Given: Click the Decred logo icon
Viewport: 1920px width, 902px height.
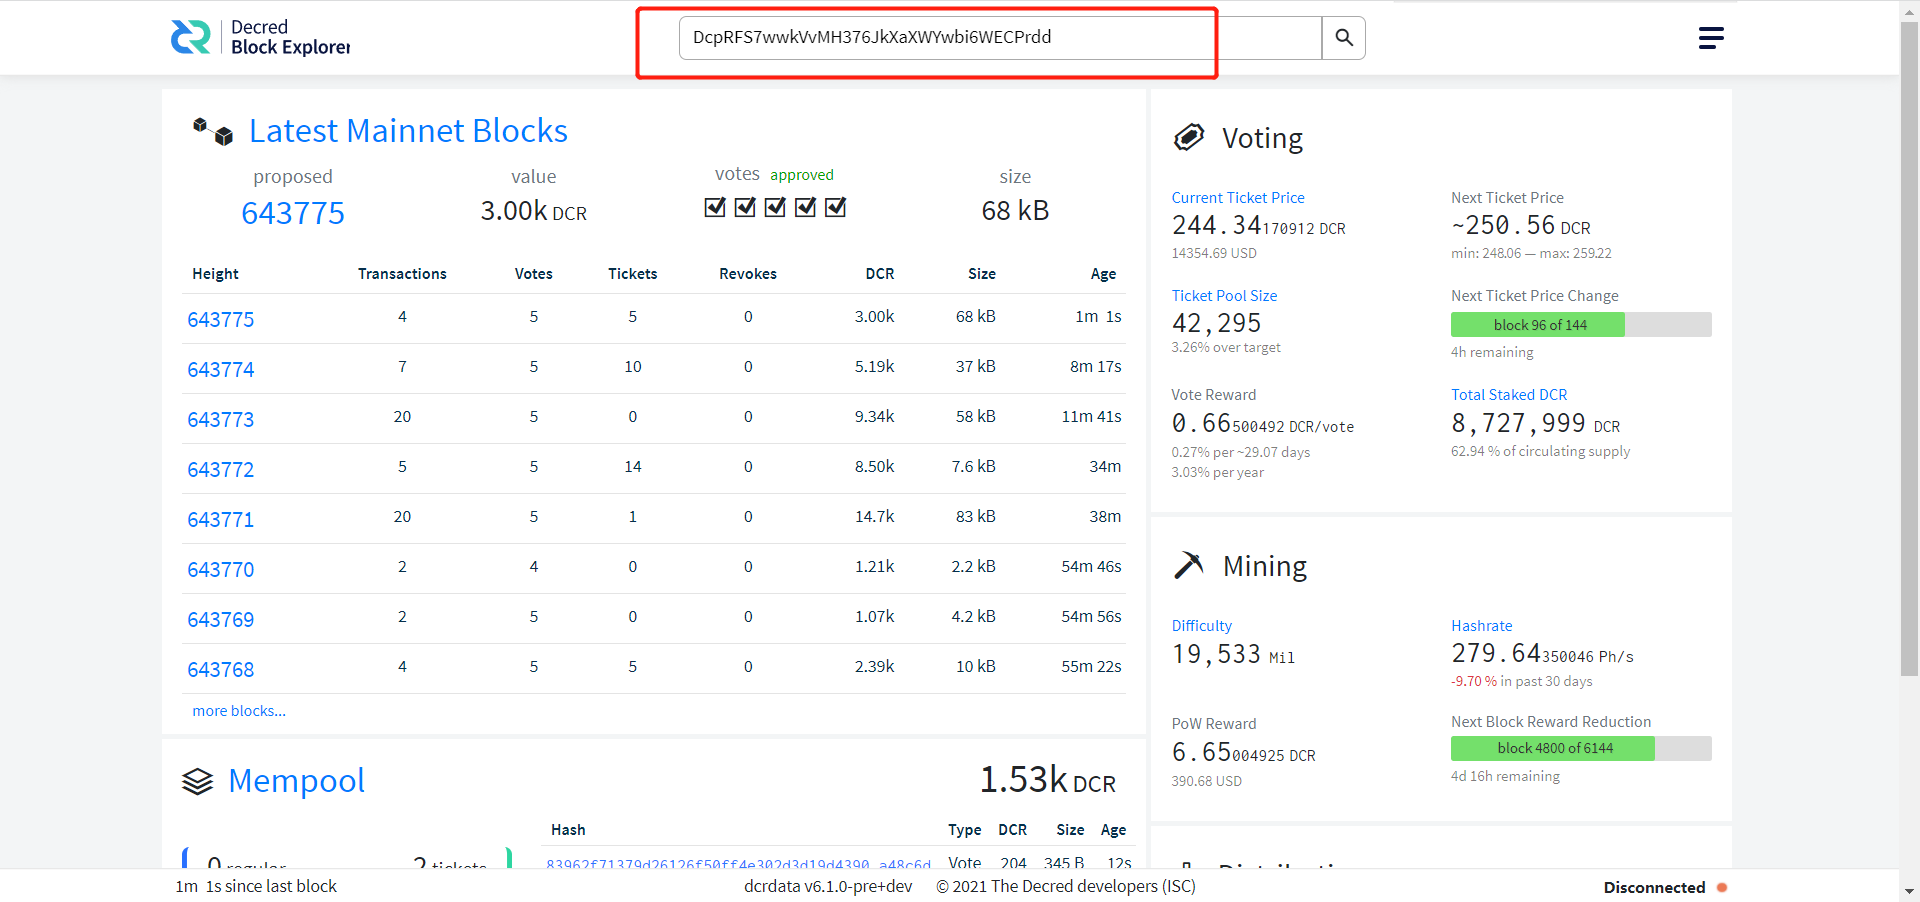Looking at the screenshot, I should coord(190,37).
